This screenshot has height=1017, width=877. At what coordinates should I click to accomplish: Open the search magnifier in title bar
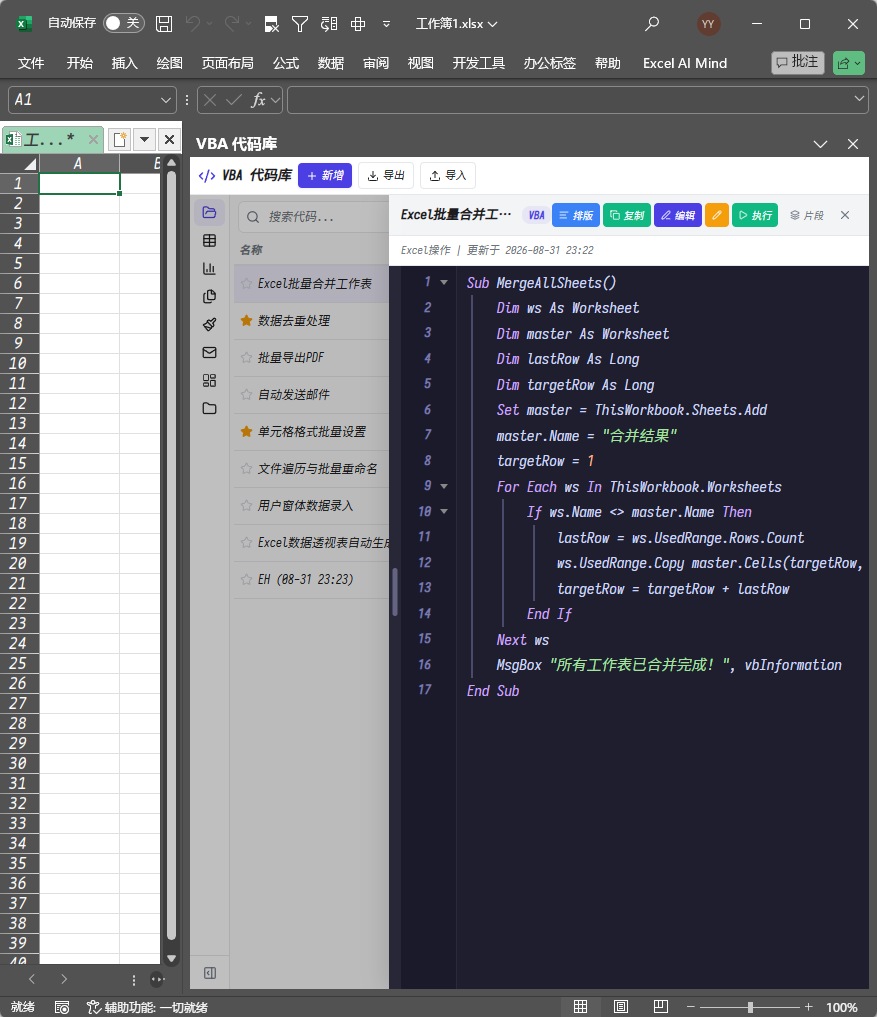click(x=652, y=24)
